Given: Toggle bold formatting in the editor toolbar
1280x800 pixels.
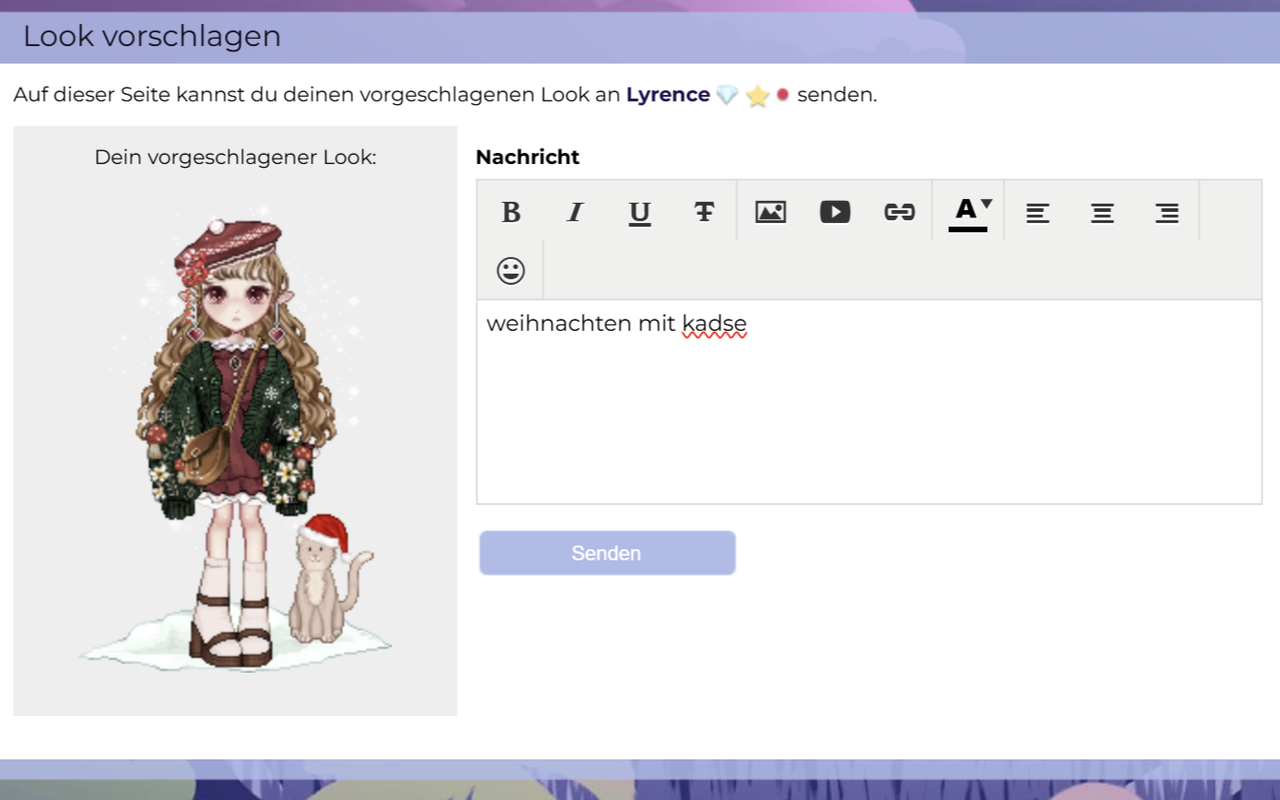Looking at the screenshot, I should click(x=511, y=212).
